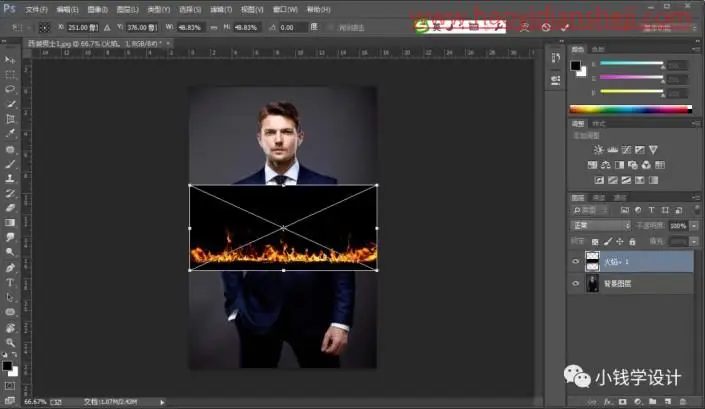Select the Horizontal Type tool
Viewport: 705px width, 409px height.
[x=10, y=283]
